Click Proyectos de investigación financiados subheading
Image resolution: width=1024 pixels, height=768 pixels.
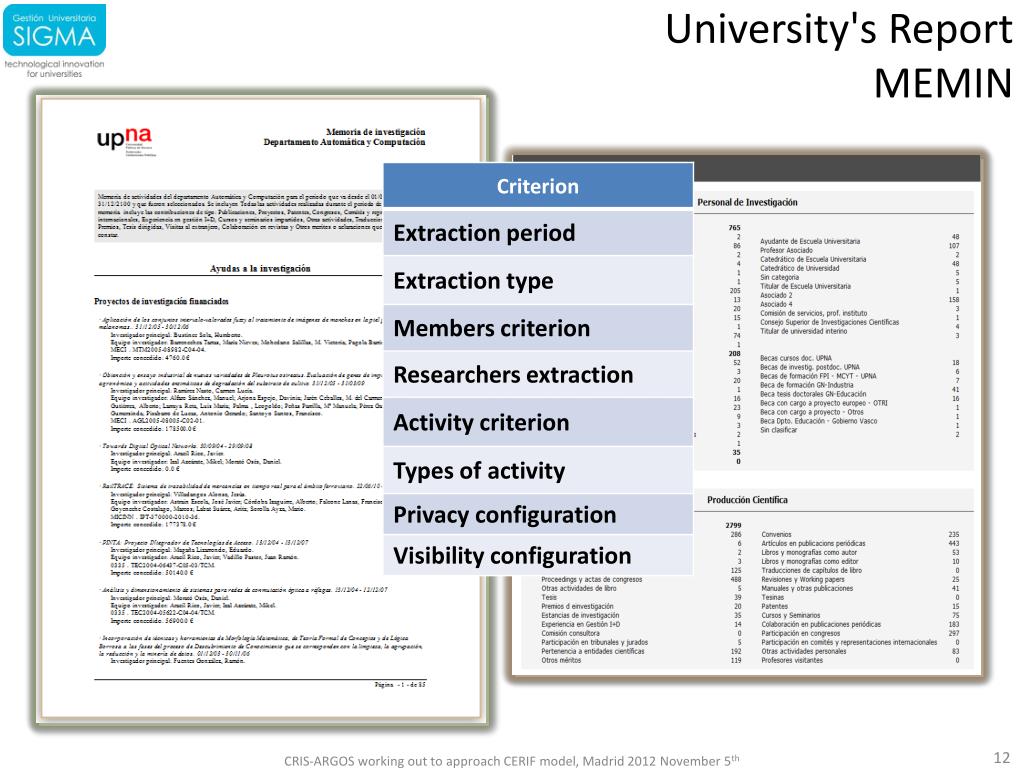(161, 301)
